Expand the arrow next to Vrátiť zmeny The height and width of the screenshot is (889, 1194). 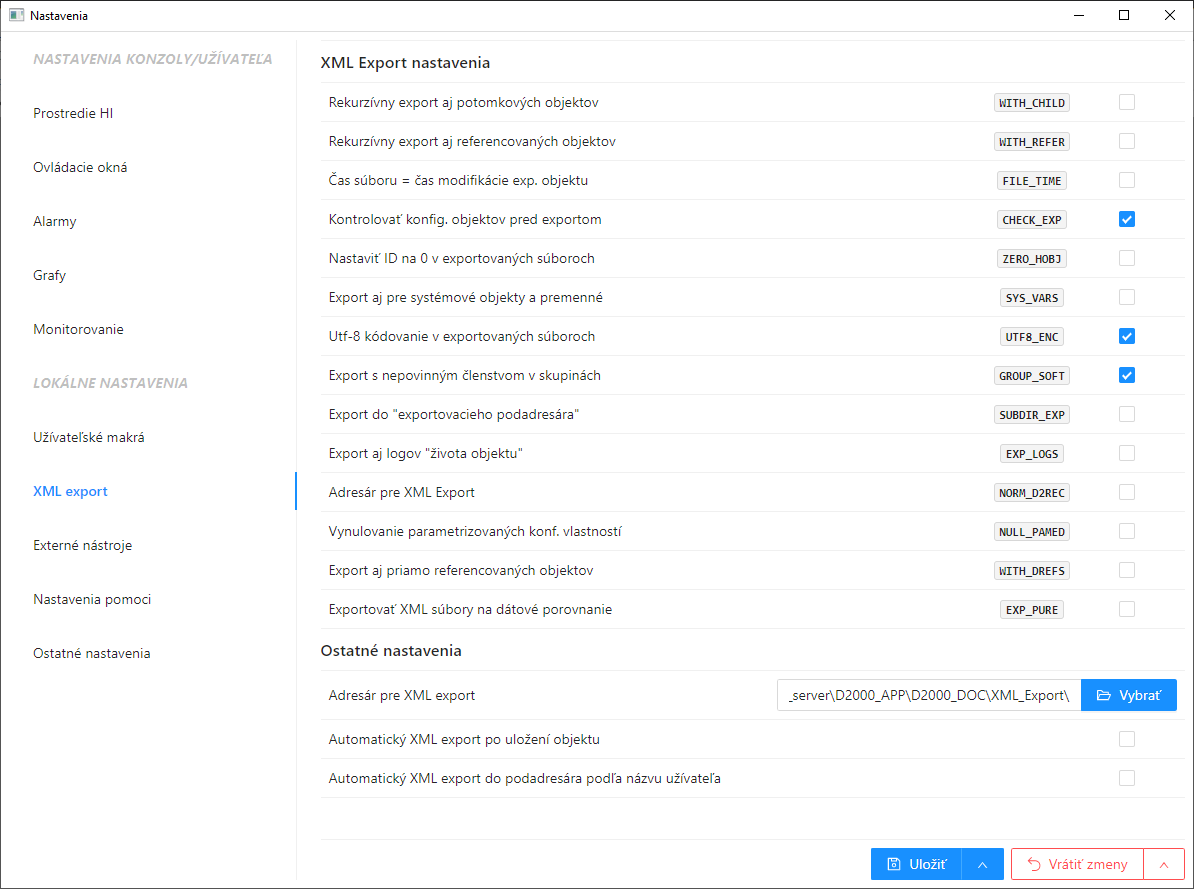point(1163,864)
